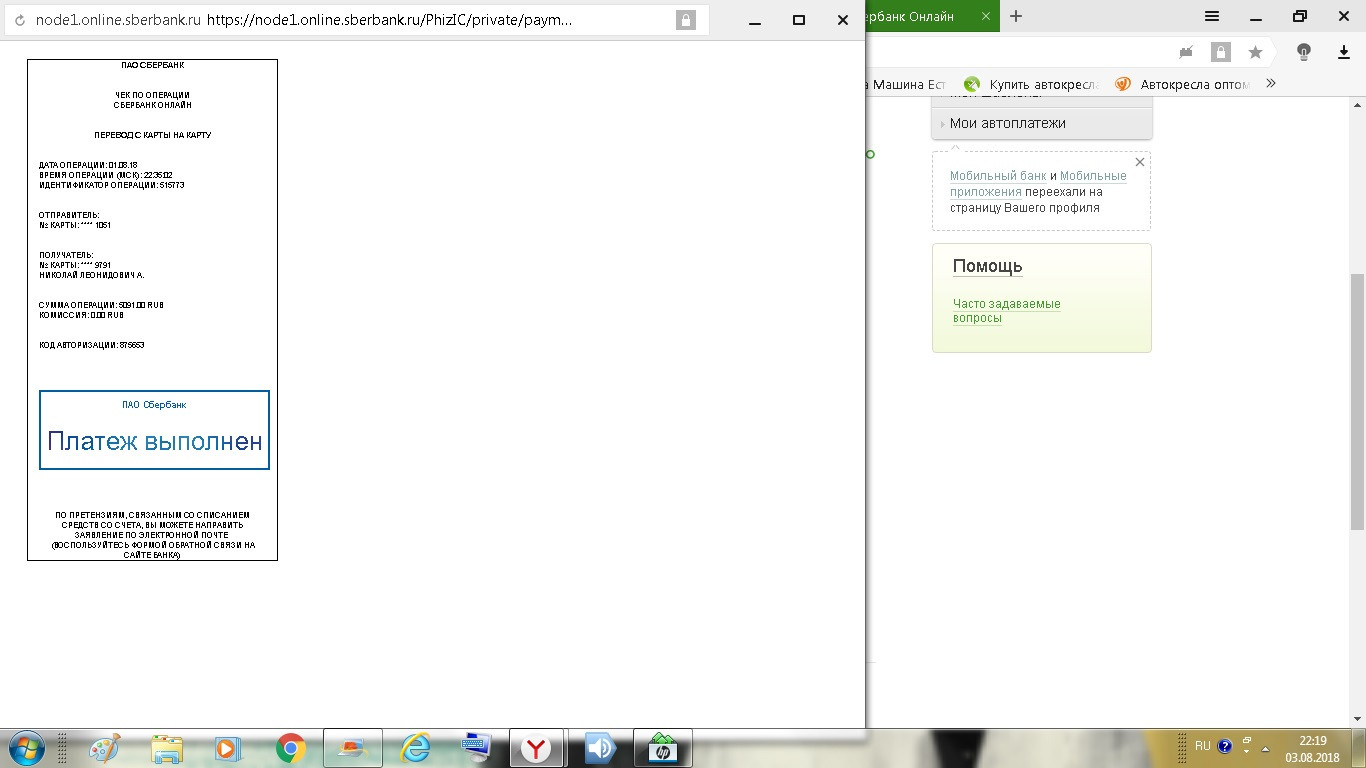Open Windows Explorer from taskbar
The height and width of the screenshot is (768, 1366).
coord(167,748)
